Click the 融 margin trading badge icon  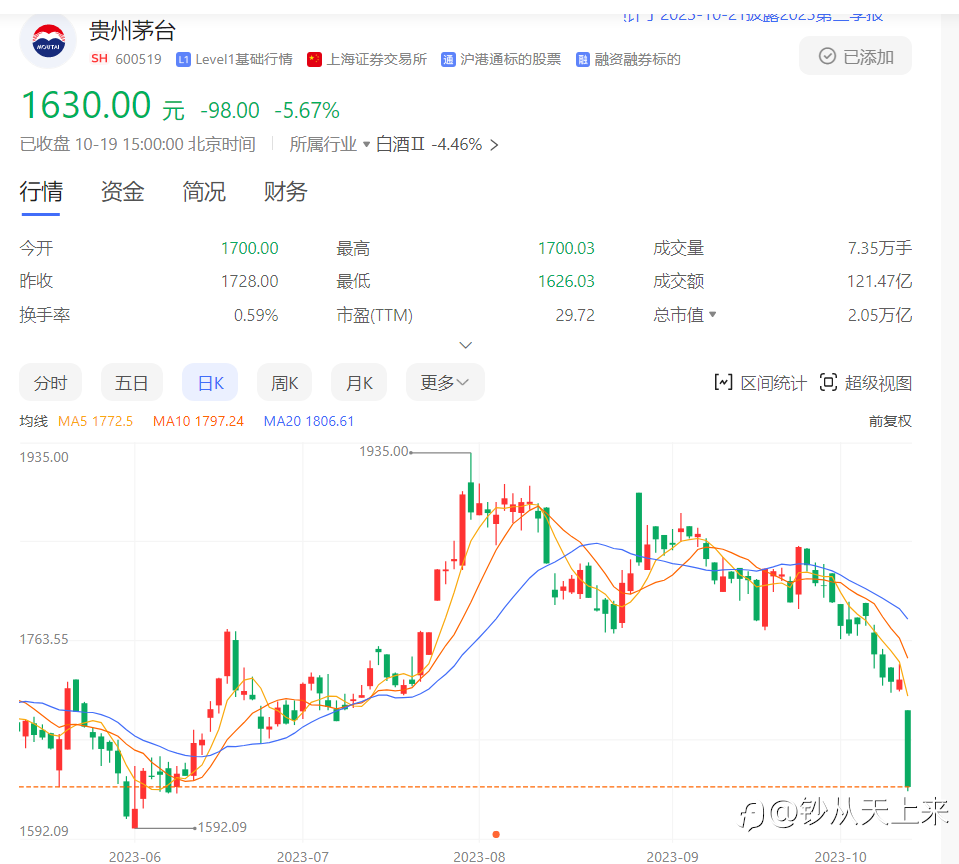point(583,59)
